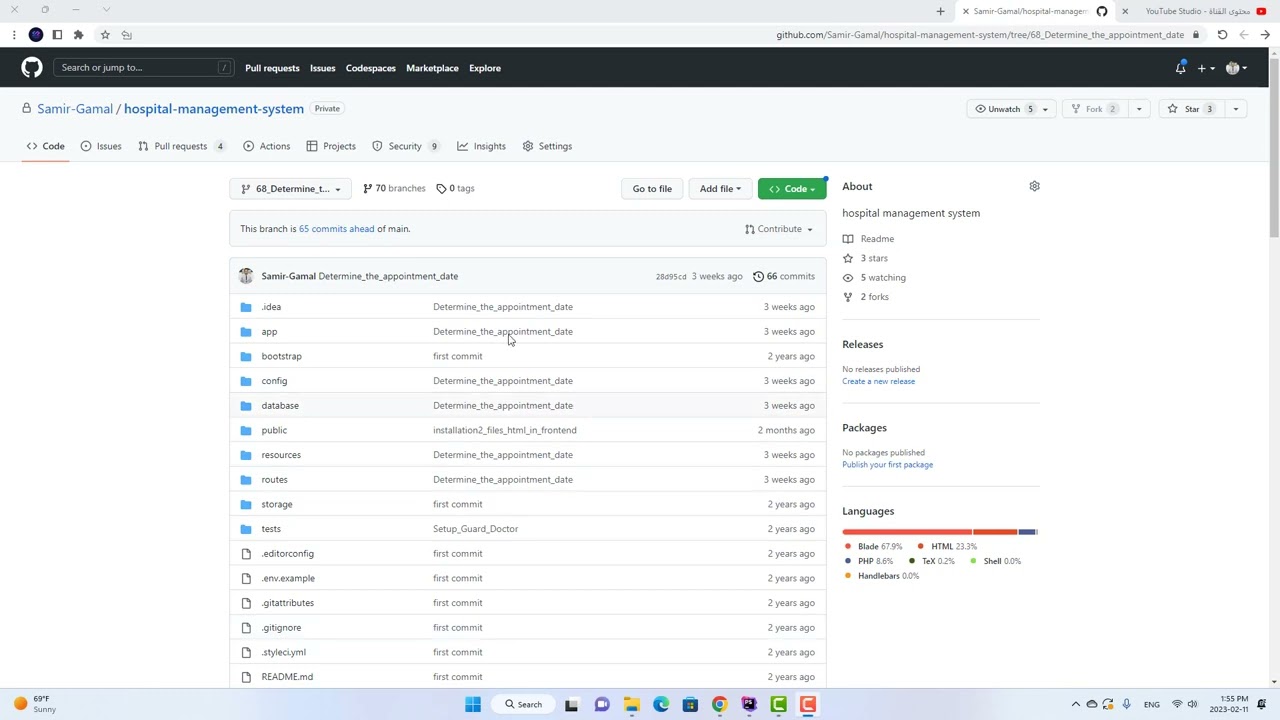The width and height of the screenshot is (1280, 720).
Task: Open the About settings gear icon
Action: click(1034, 186)
